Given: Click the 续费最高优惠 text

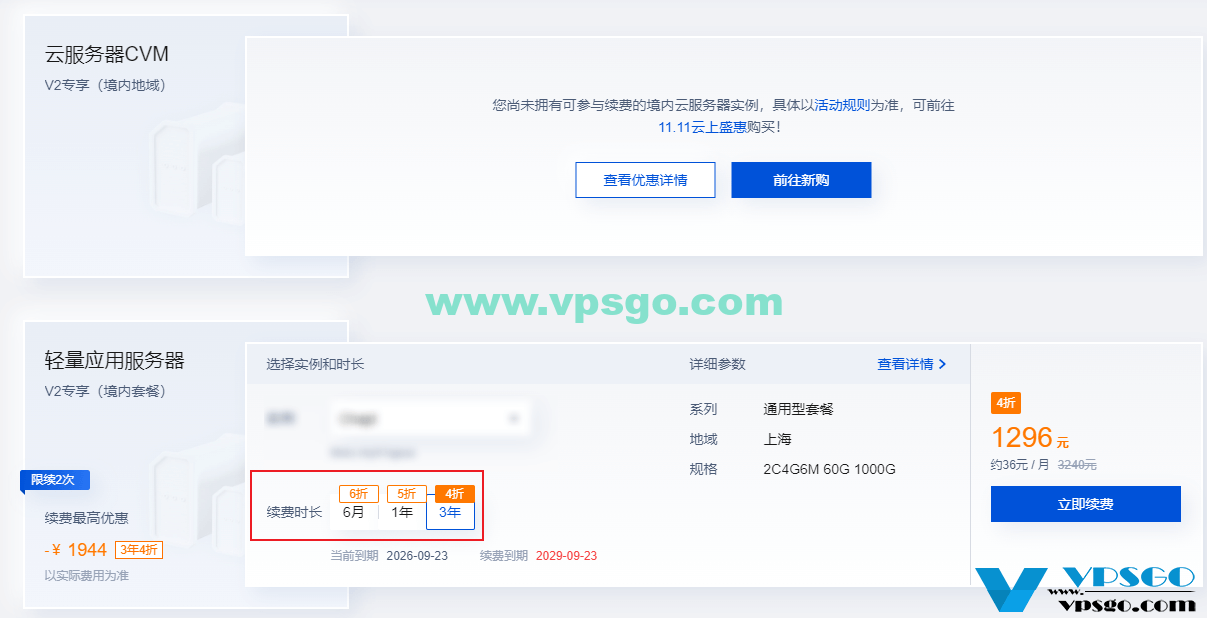Looking at the screenshot, I should pyautogui.click(x=87, y=518).
